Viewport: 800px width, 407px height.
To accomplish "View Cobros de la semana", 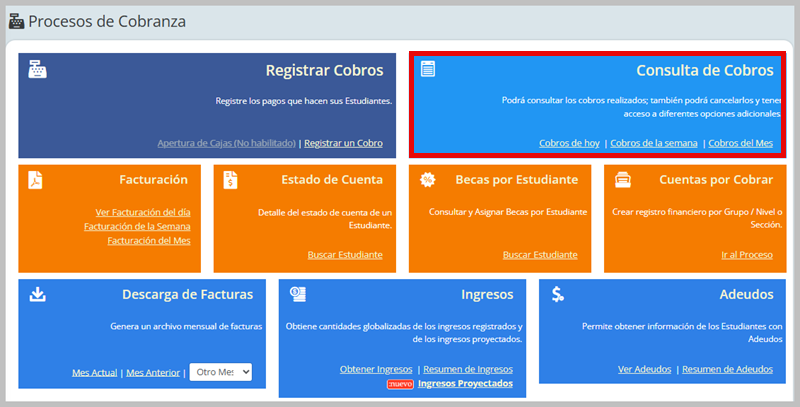I will click(x=653, y=143).
